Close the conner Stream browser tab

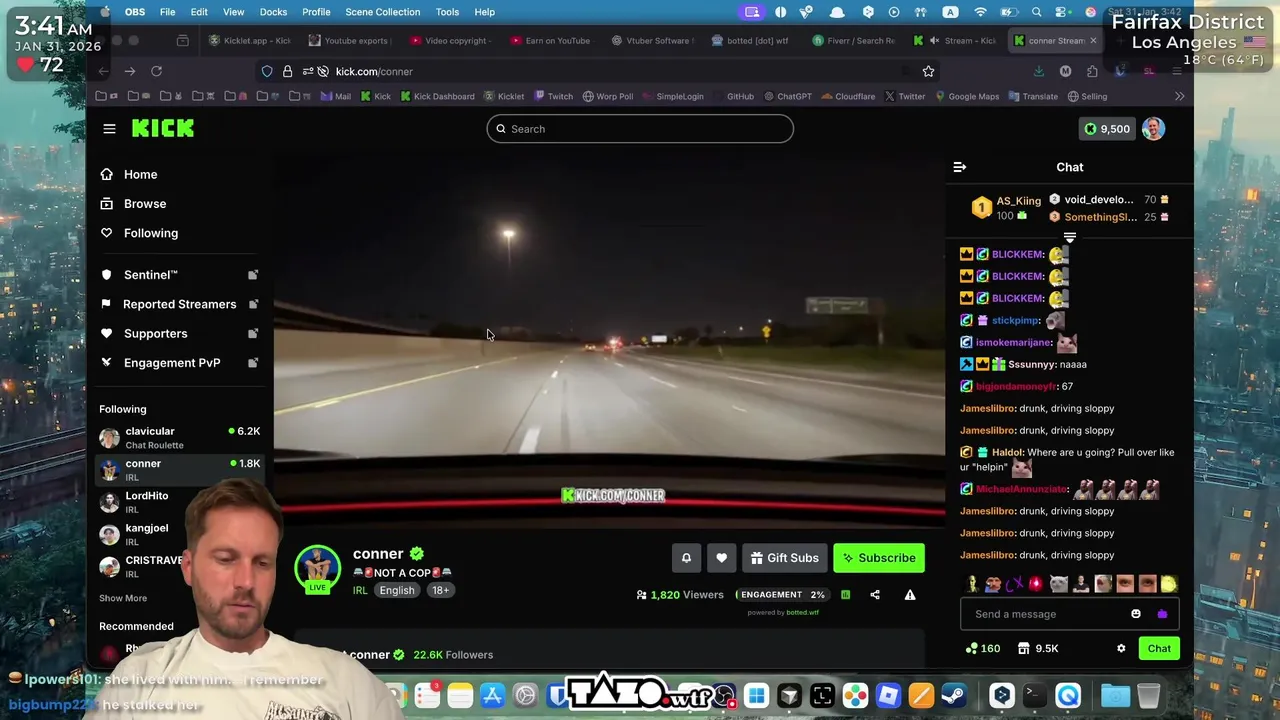[1093, 41]
